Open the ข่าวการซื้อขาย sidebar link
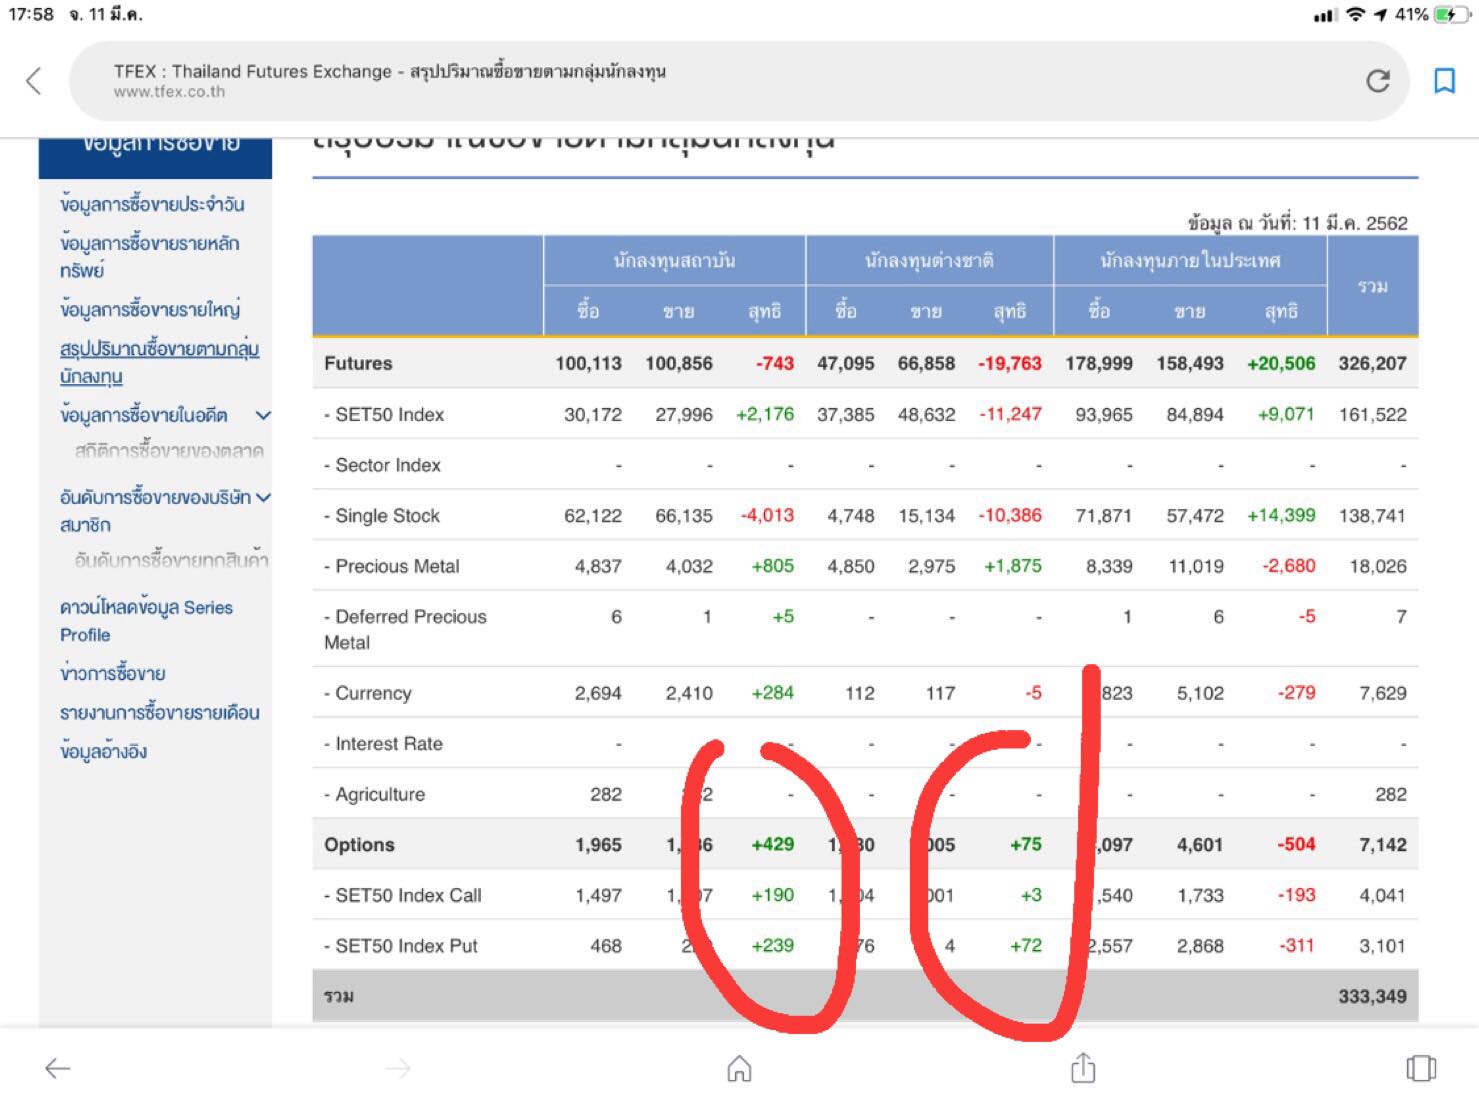 click(x=113, y=673)
